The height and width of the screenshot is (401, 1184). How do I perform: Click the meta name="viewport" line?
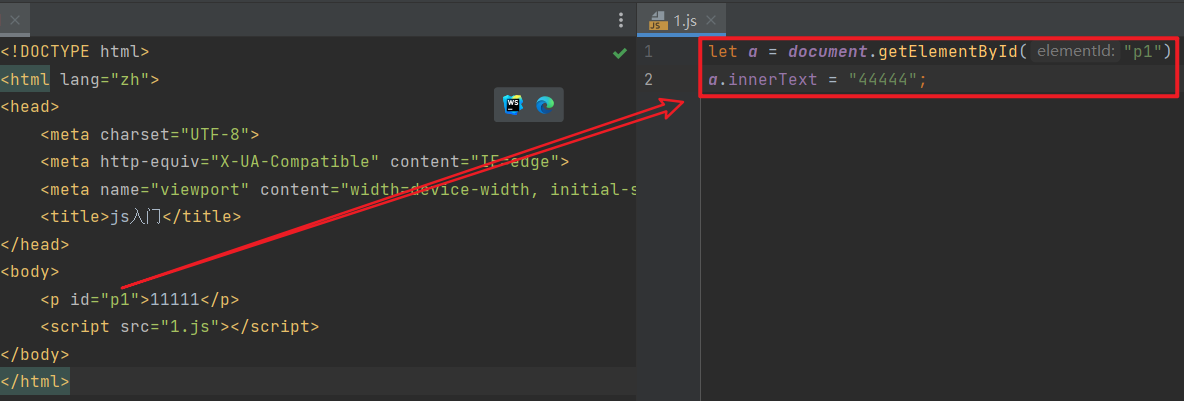tap(338, 189)
